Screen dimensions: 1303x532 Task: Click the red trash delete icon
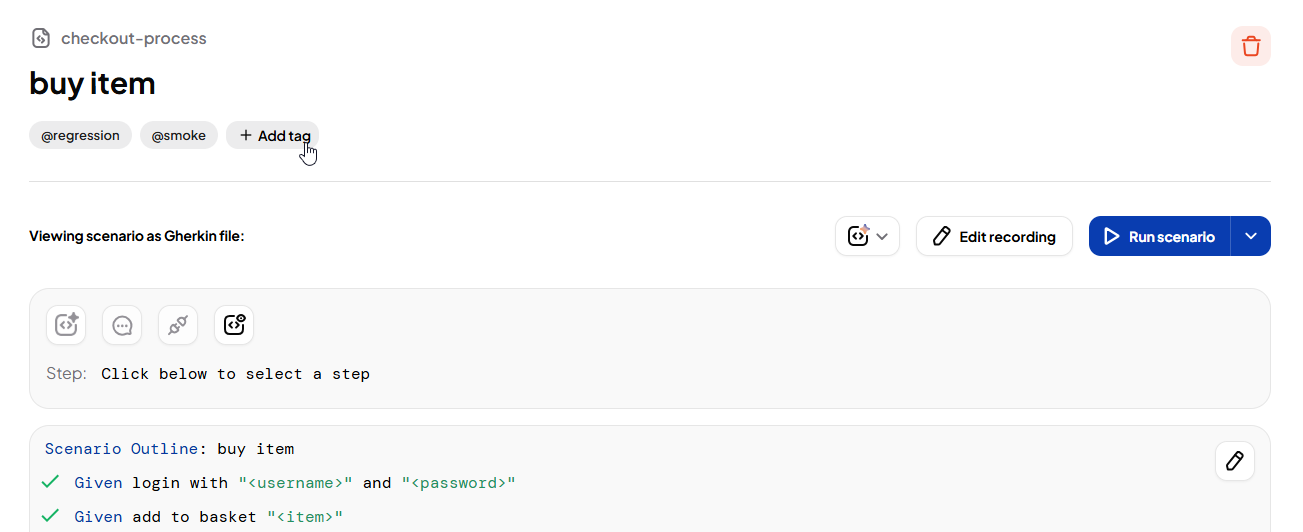click(x=1250, y=46)
